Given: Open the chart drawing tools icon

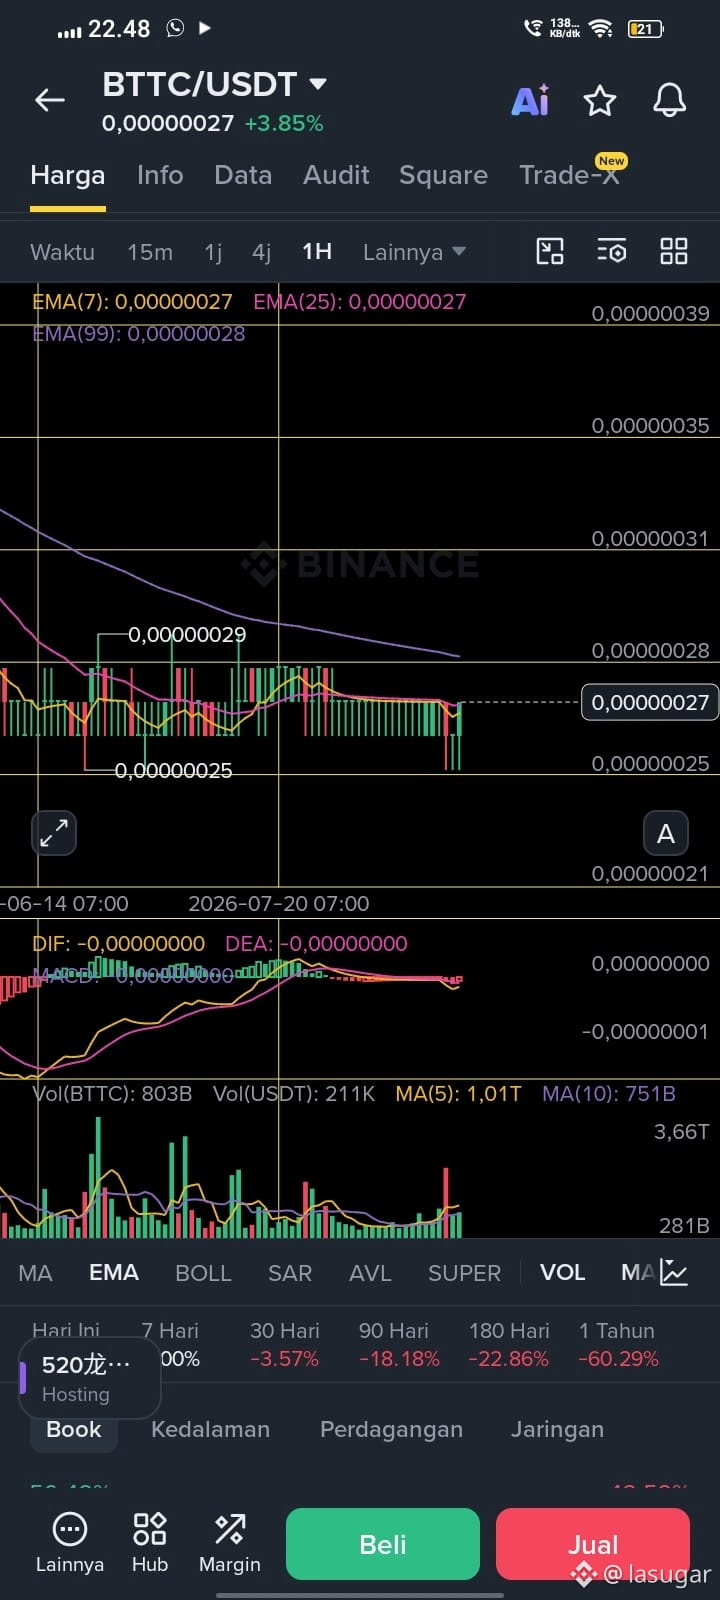Looking at the screenshot, I should pyautogui.click(x=550, y=251).
